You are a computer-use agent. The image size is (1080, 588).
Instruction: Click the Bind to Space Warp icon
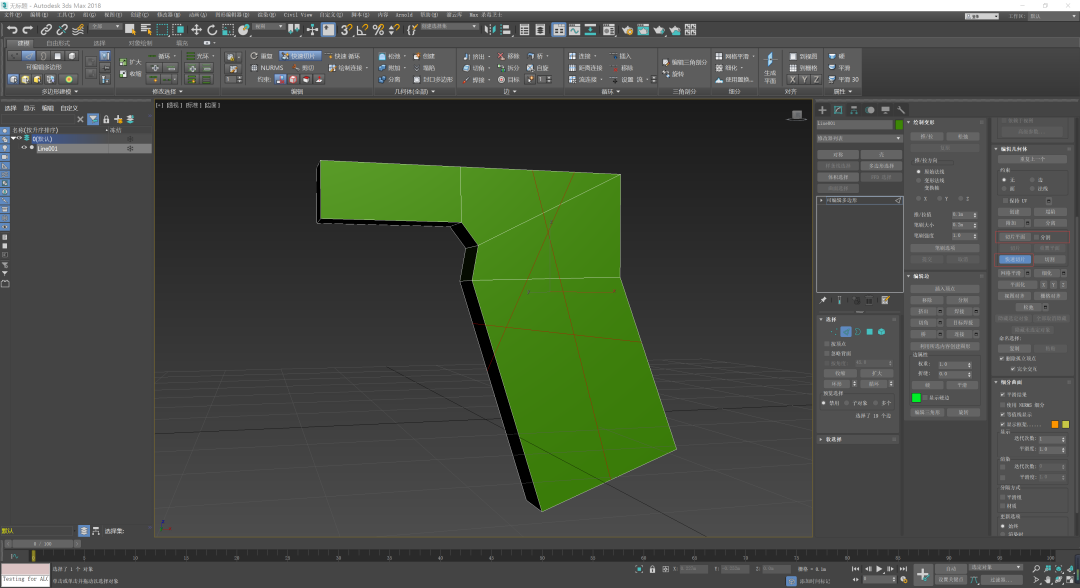78,30
